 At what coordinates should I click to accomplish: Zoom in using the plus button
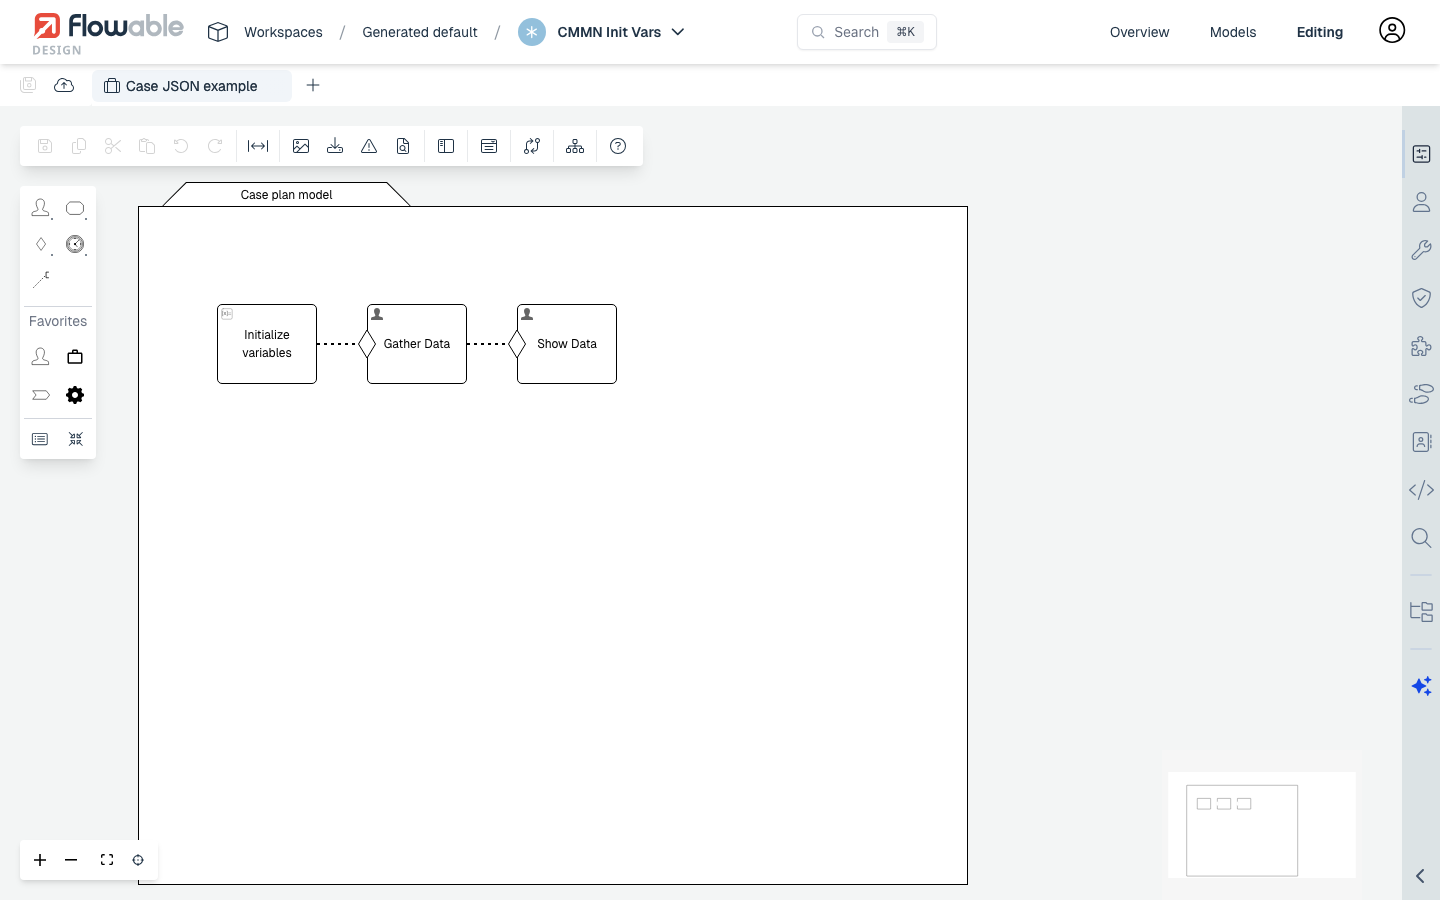(x=40, y=860)
